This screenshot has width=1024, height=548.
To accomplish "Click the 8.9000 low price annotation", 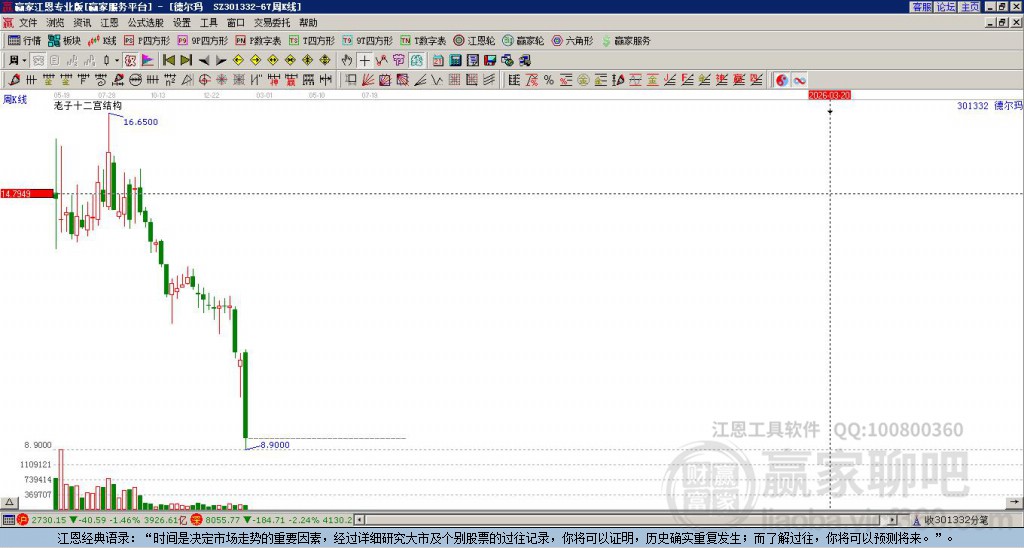I will pyautogui.click(x=274, y=445).
